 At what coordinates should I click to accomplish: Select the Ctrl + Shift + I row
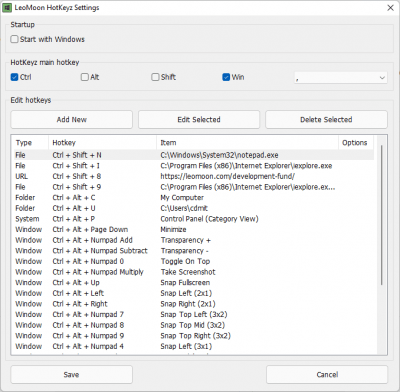point(193,166)
